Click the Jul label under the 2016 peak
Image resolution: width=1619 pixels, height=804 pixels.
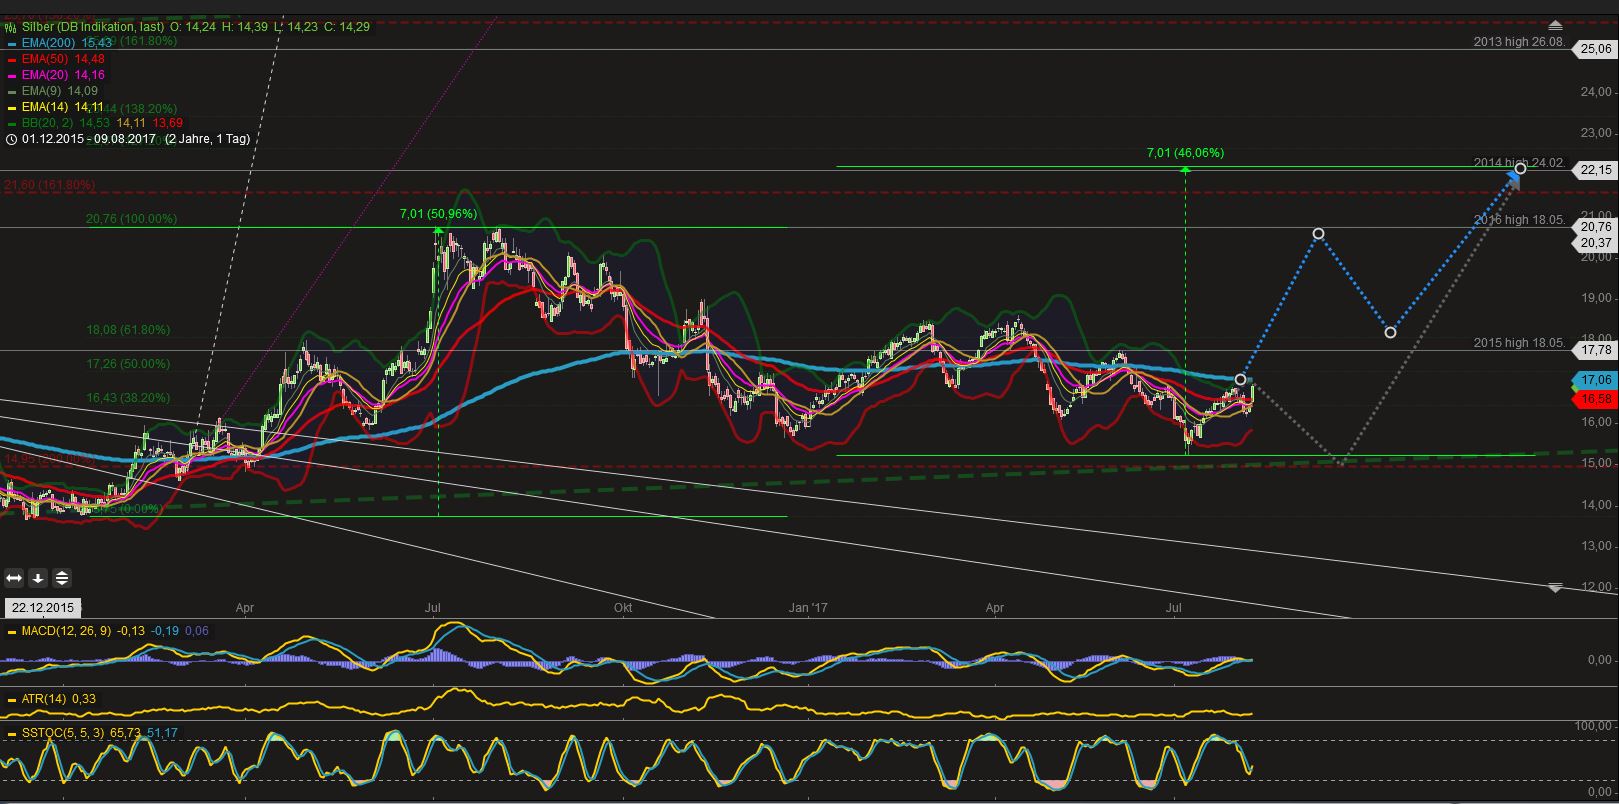pos(433,607)
